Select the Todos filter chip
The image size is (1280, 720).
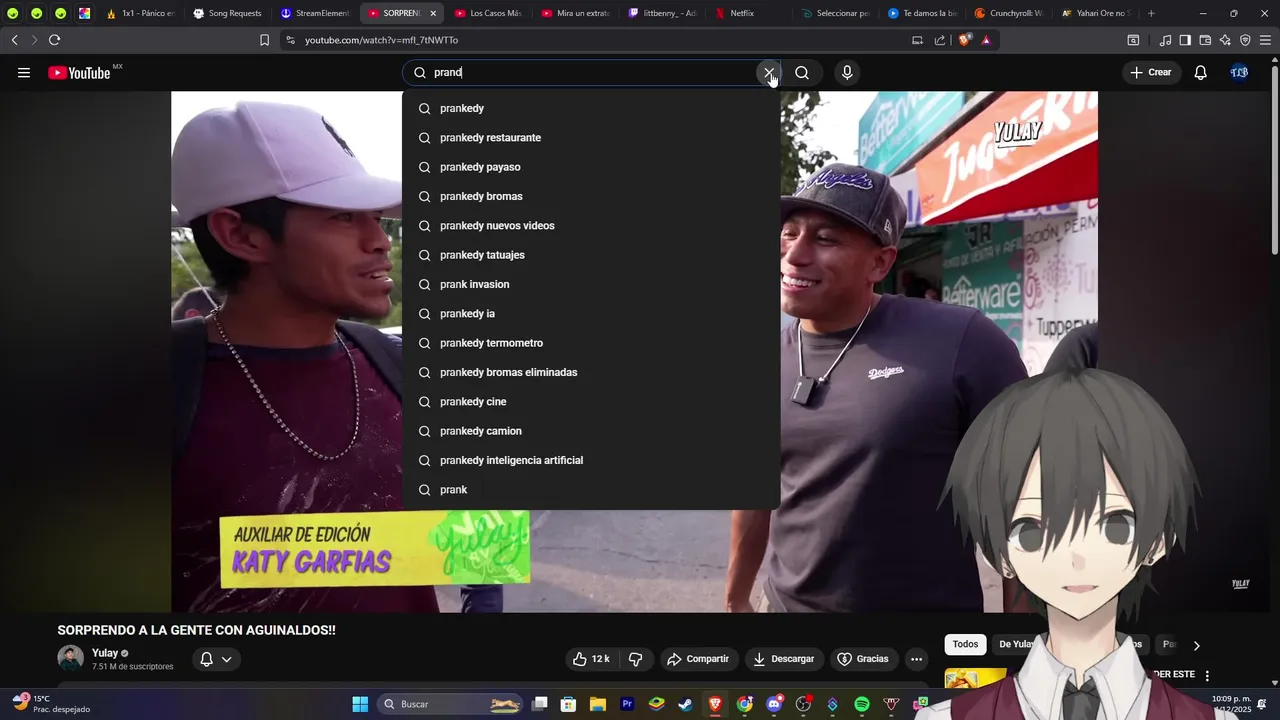point(965,645)
